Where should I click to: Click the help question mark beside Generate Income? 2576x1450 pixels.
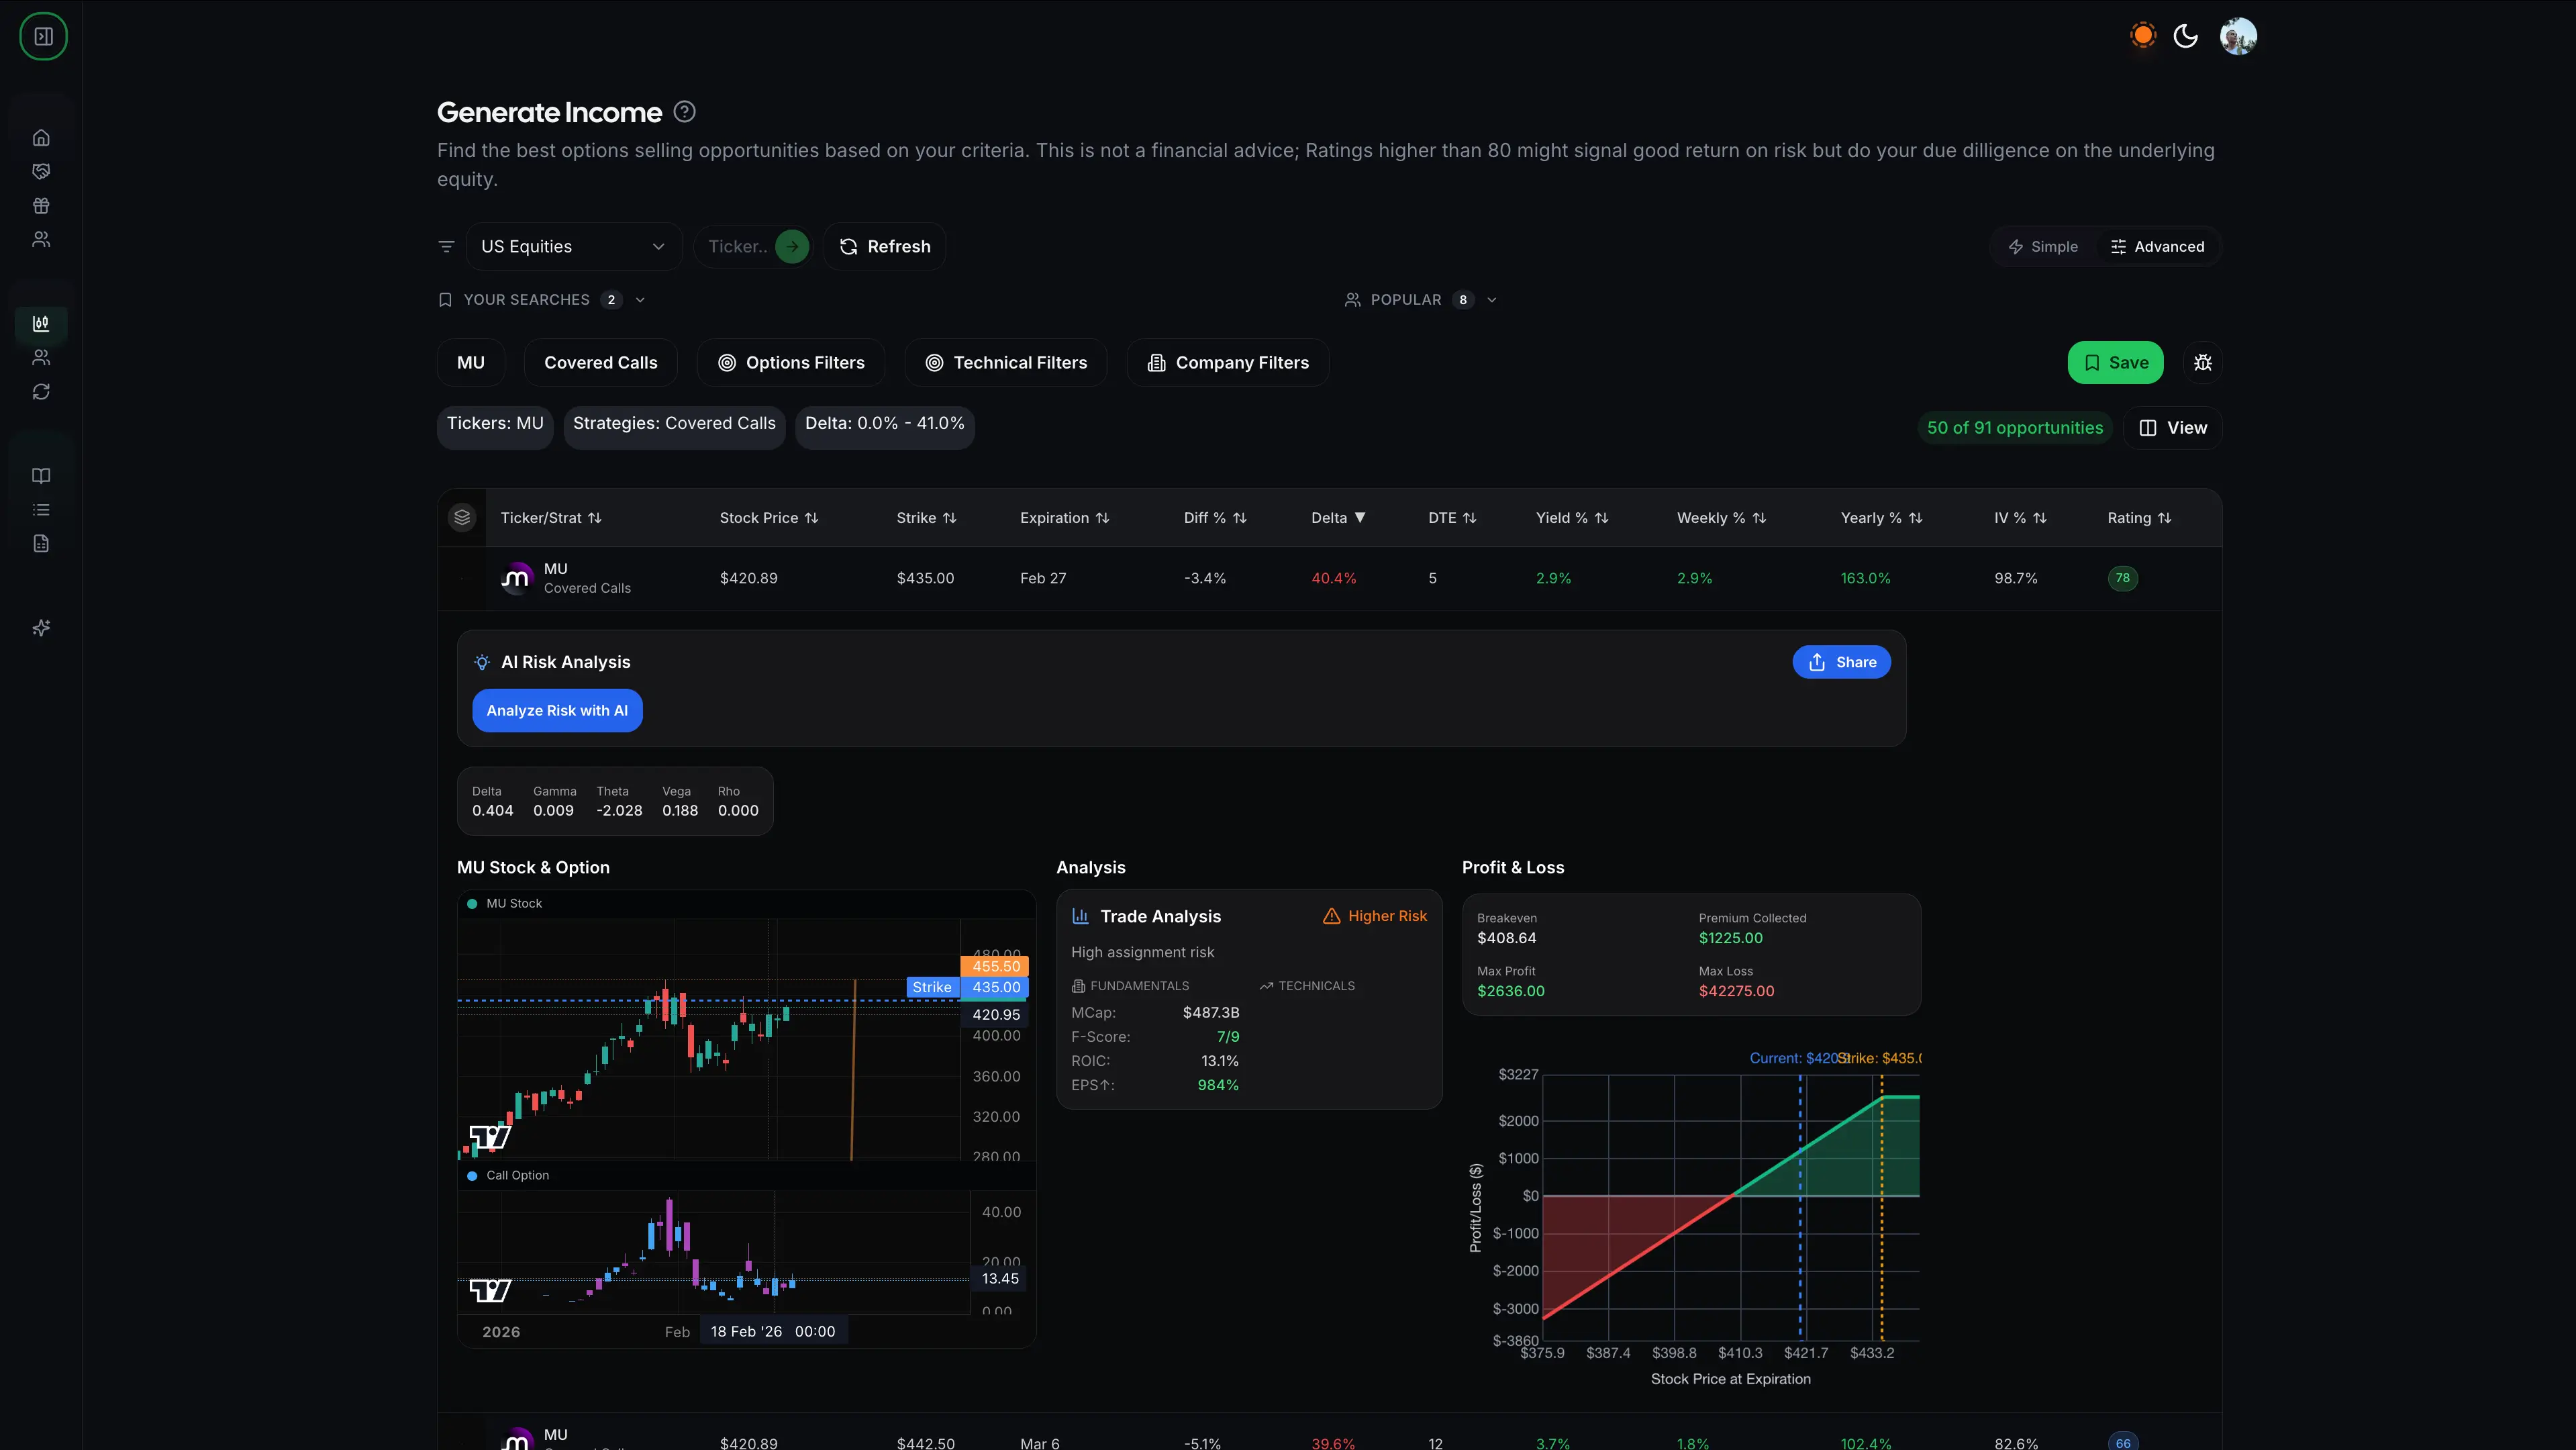(684, 112)
